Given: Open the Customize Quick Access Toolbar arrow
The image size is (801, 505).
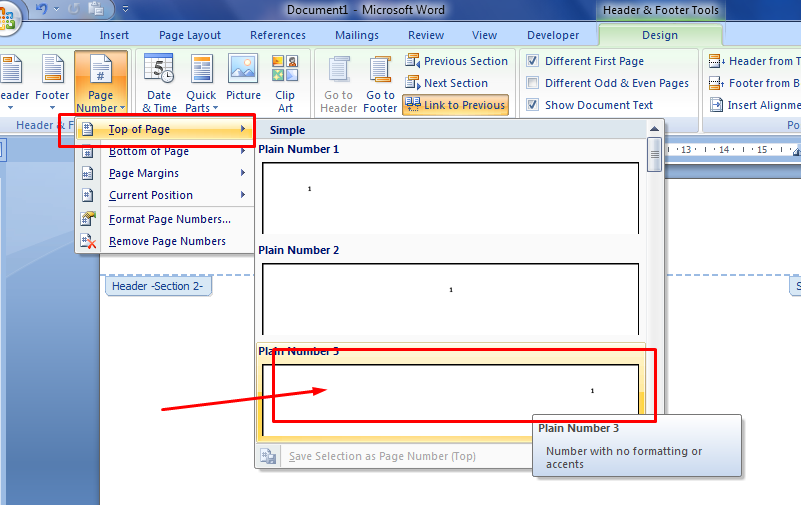Looking at the screenshot, I should [x=125, y=9].
